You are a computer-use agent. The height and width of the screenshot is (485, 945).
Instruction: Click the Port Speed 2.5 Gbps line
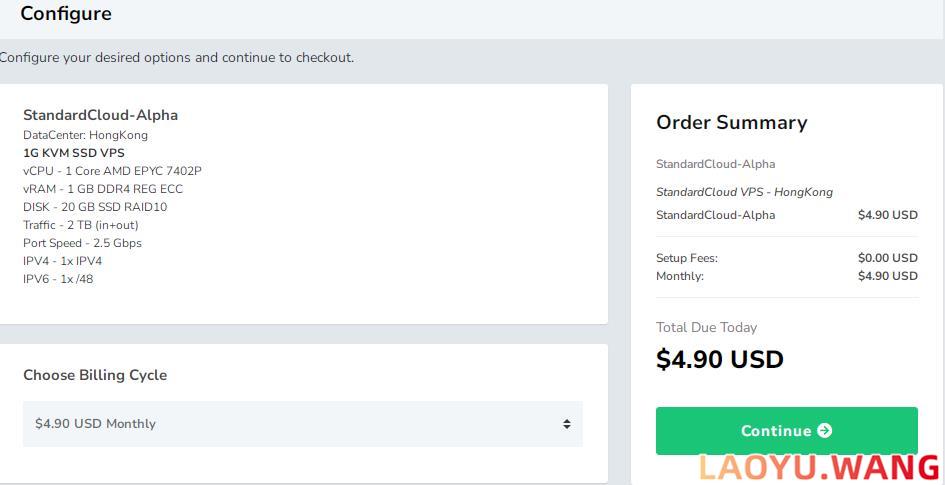click(82, 243)
